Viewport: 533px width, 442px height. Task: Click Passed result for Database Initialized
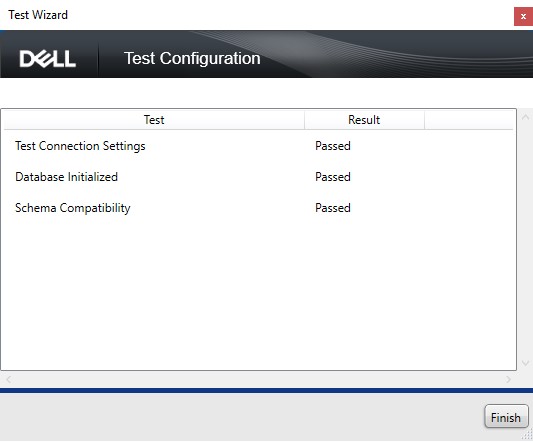[333, 177]
